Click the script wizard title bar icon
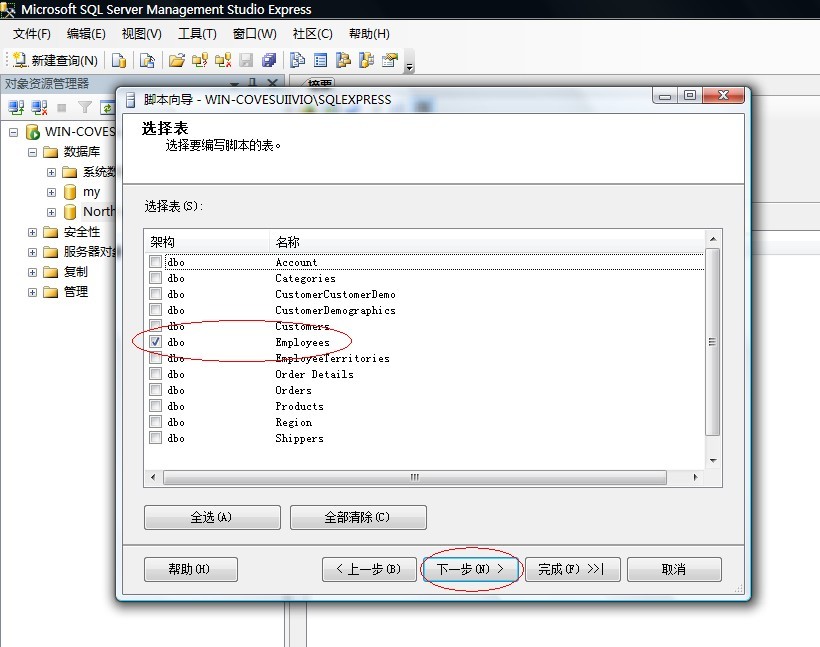This screenshot has width=820, height=647. click(x=131, y=99)
